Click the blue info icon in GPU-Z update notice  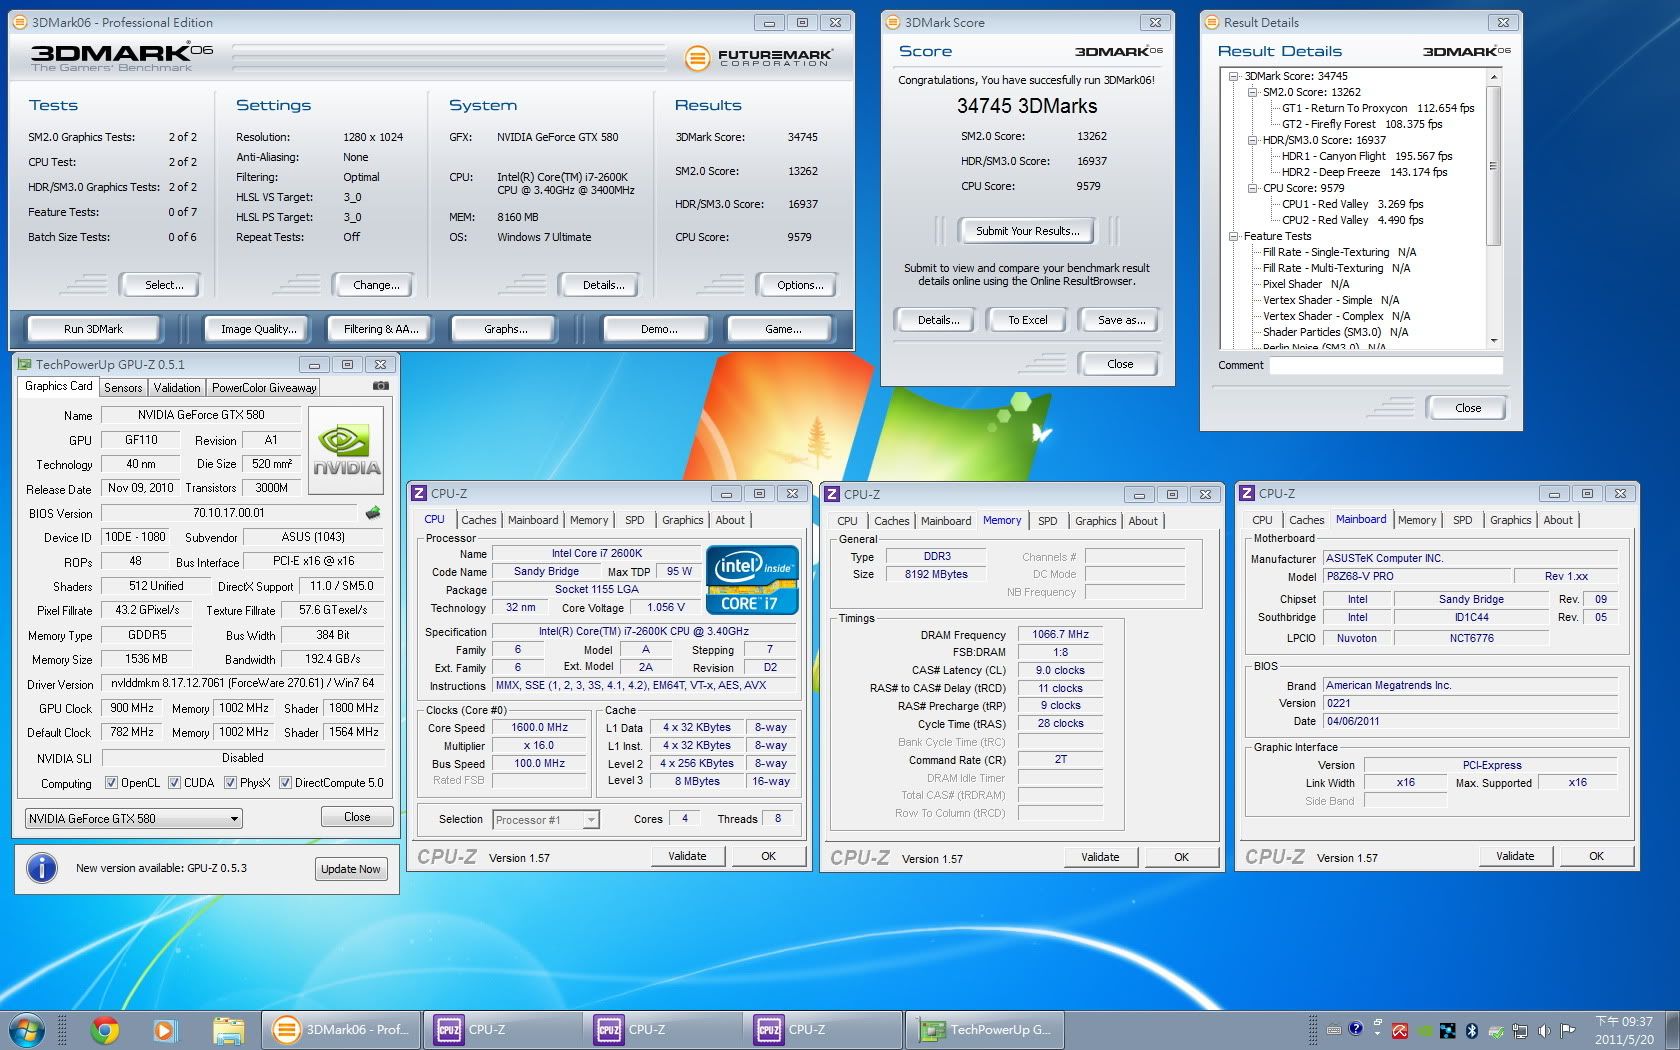point(42,868)
